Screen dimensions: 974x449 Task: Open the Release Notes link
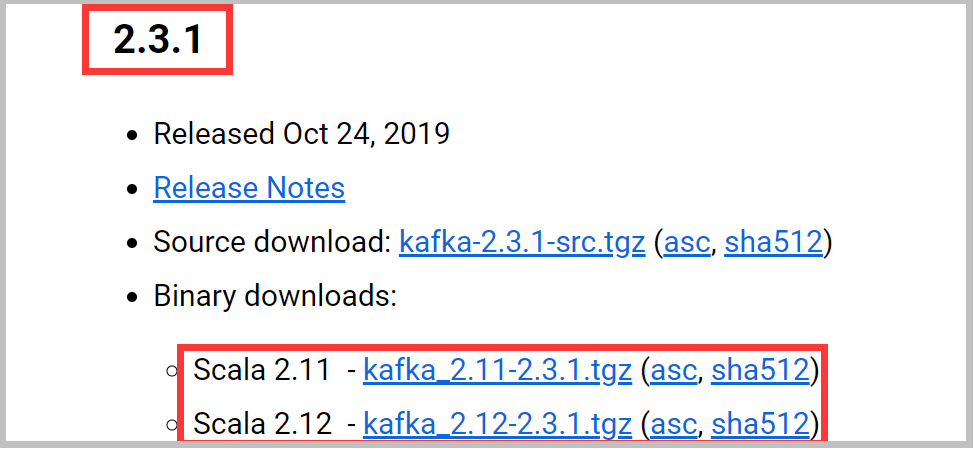(x=249, y=188)
